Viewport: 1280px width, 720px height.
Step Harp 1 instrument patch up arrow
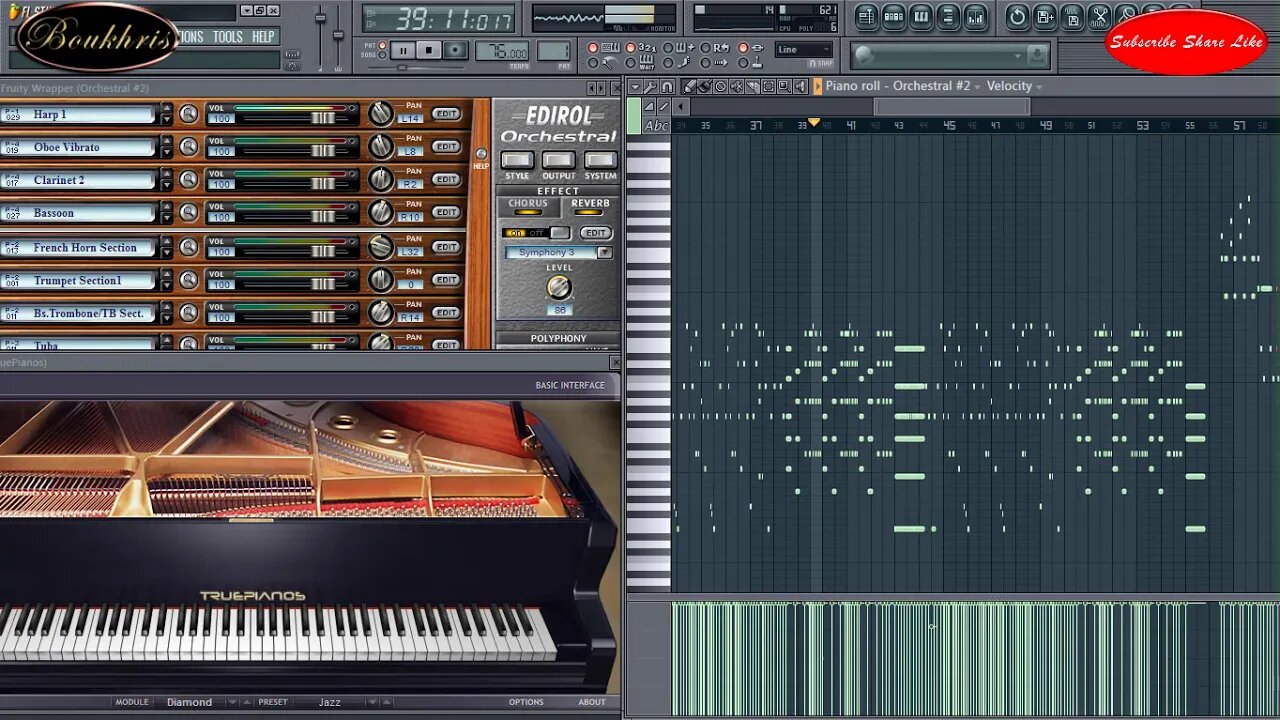166,109
